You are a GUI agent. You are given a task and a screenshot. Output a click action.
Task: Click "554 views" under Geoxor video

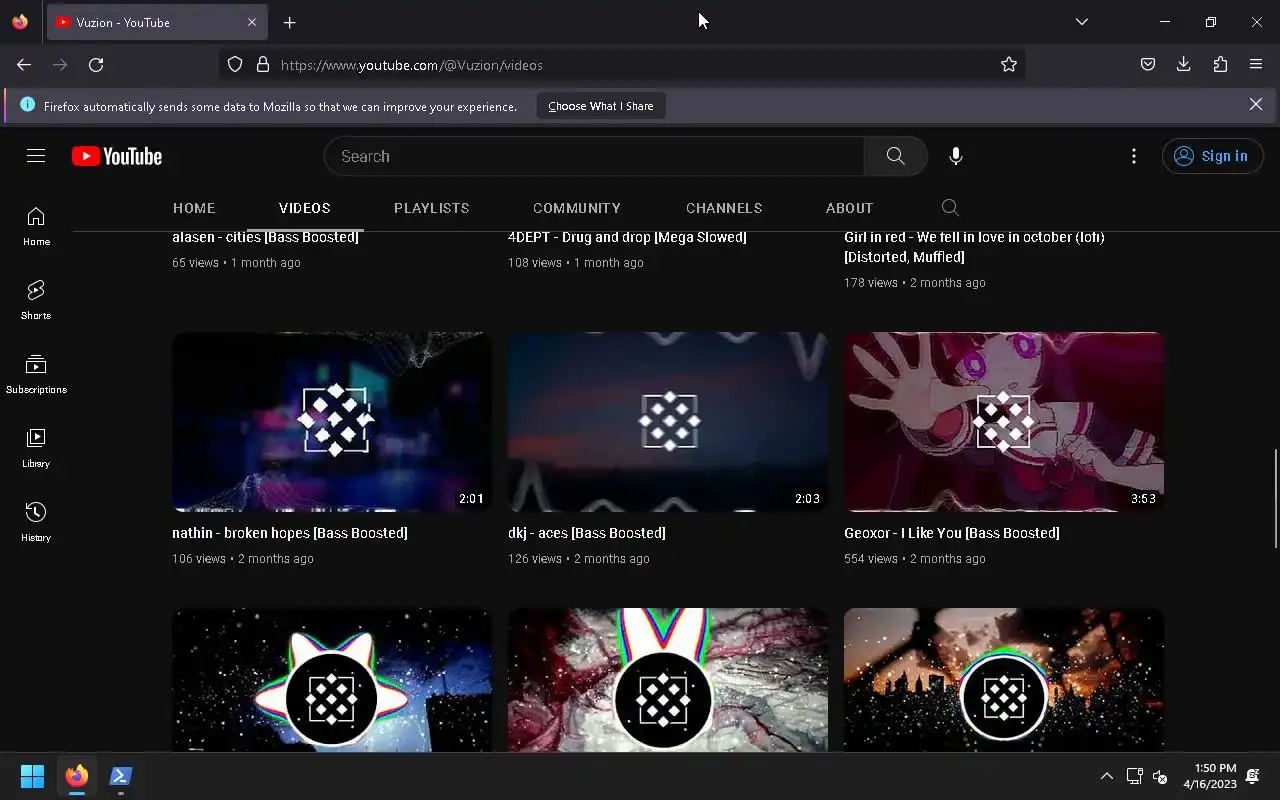pyautogui.click(x=871, y=559)
